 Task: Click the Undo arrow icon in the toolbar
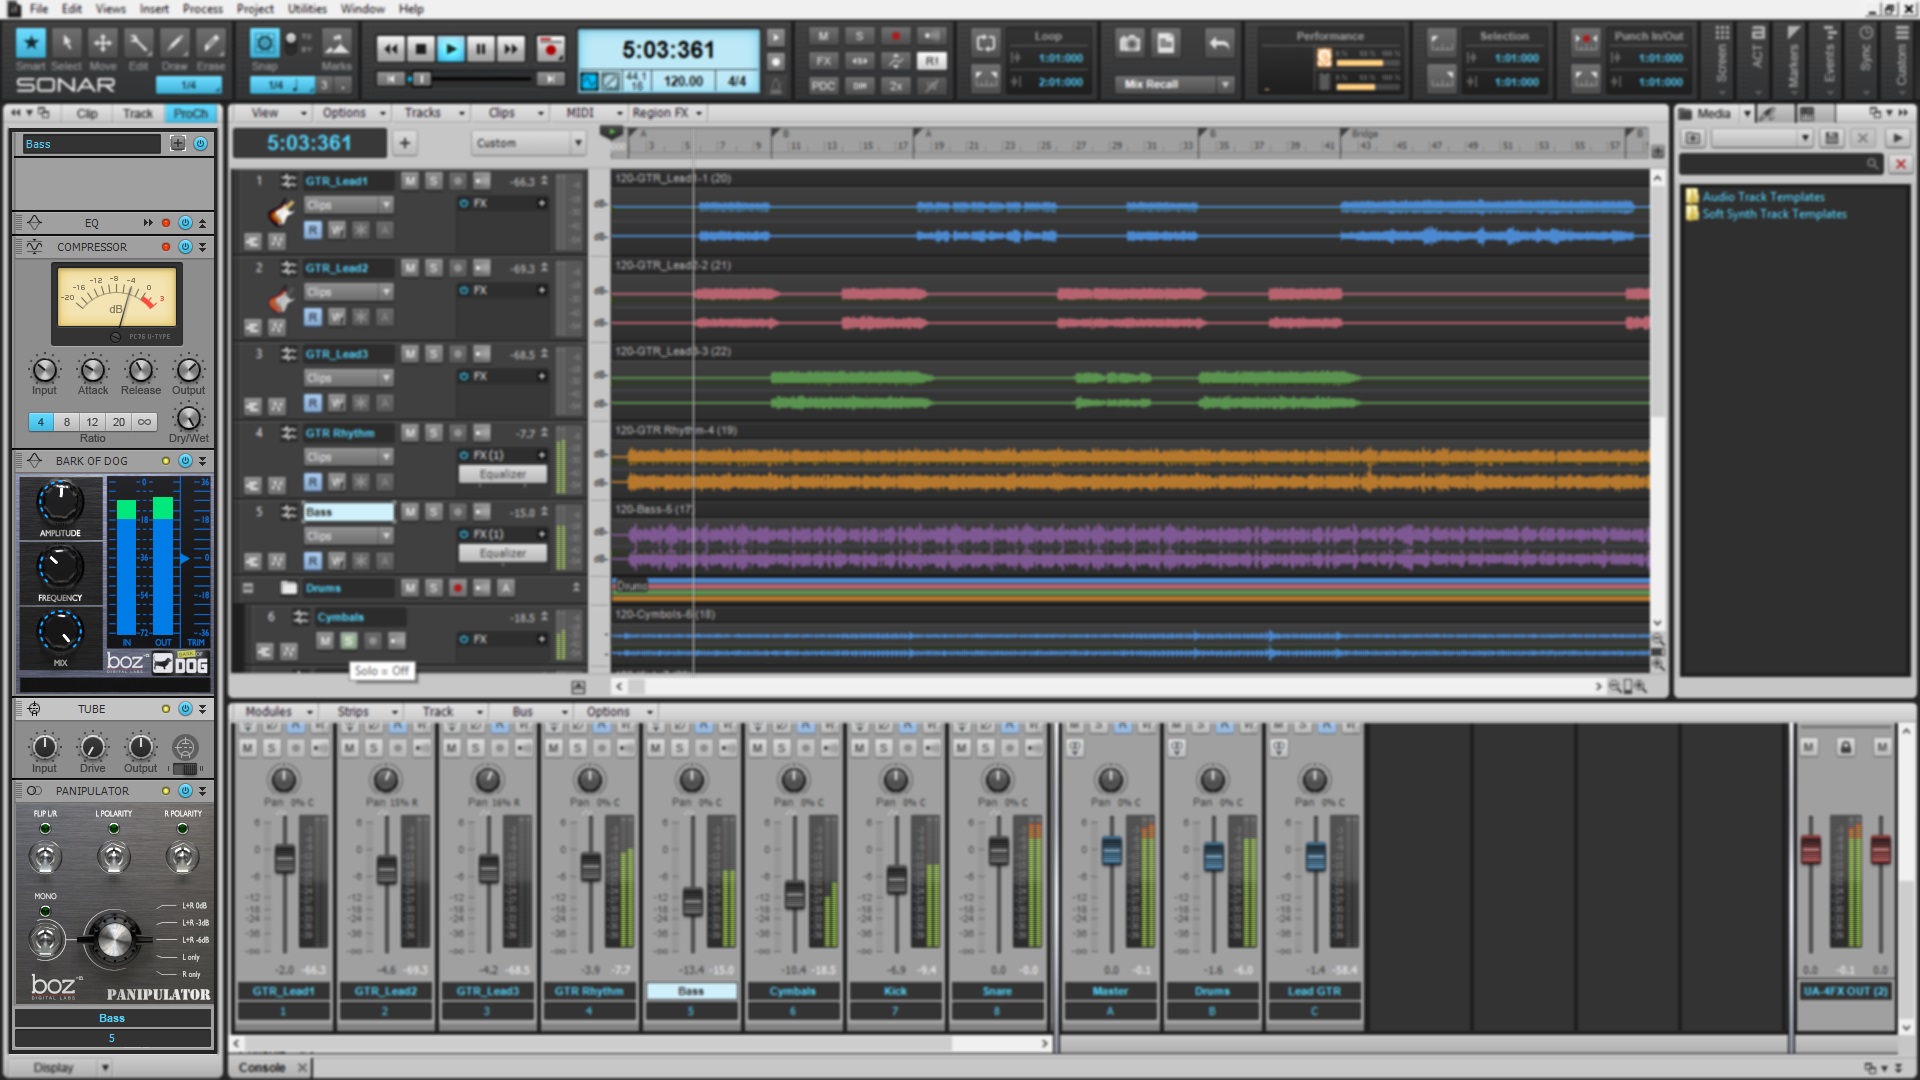[1219, 43]
